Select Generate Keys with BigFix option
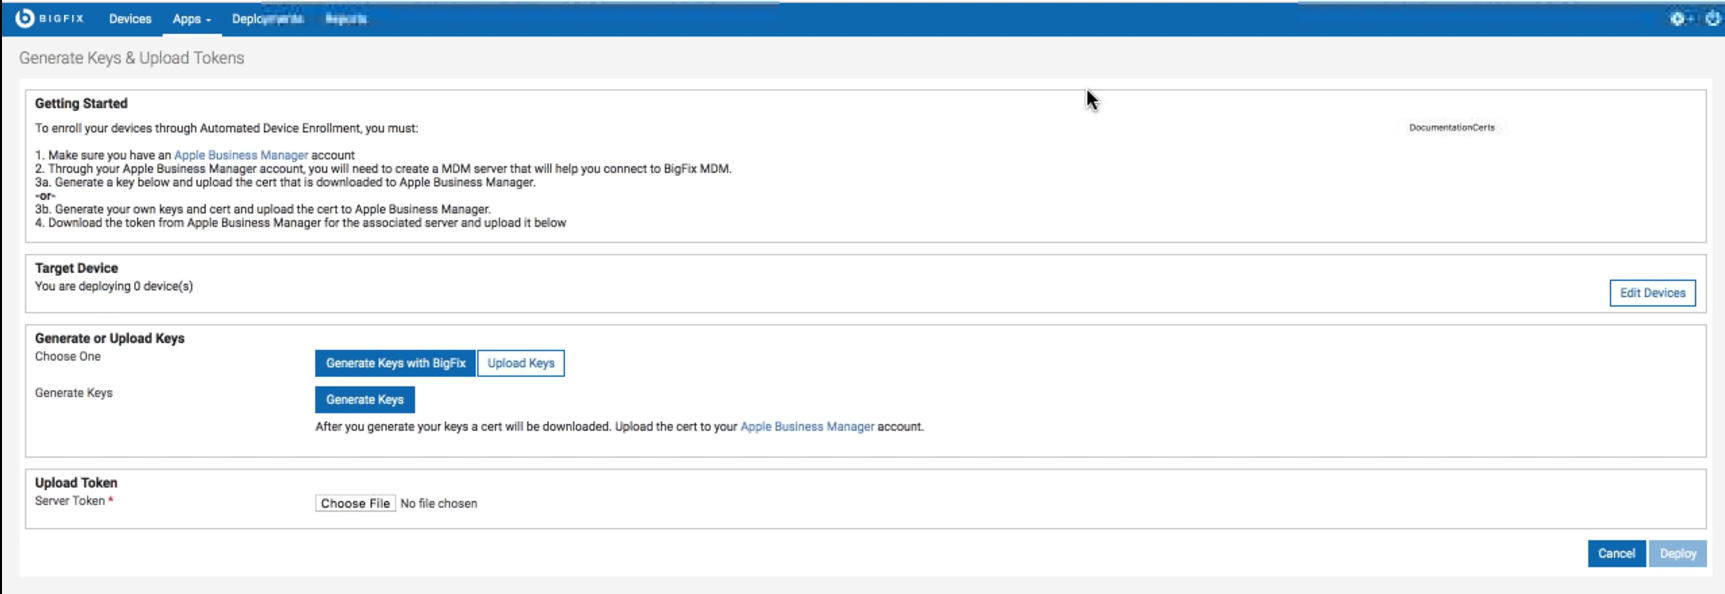Screen dimensions: 1725x594 (395, 363)
